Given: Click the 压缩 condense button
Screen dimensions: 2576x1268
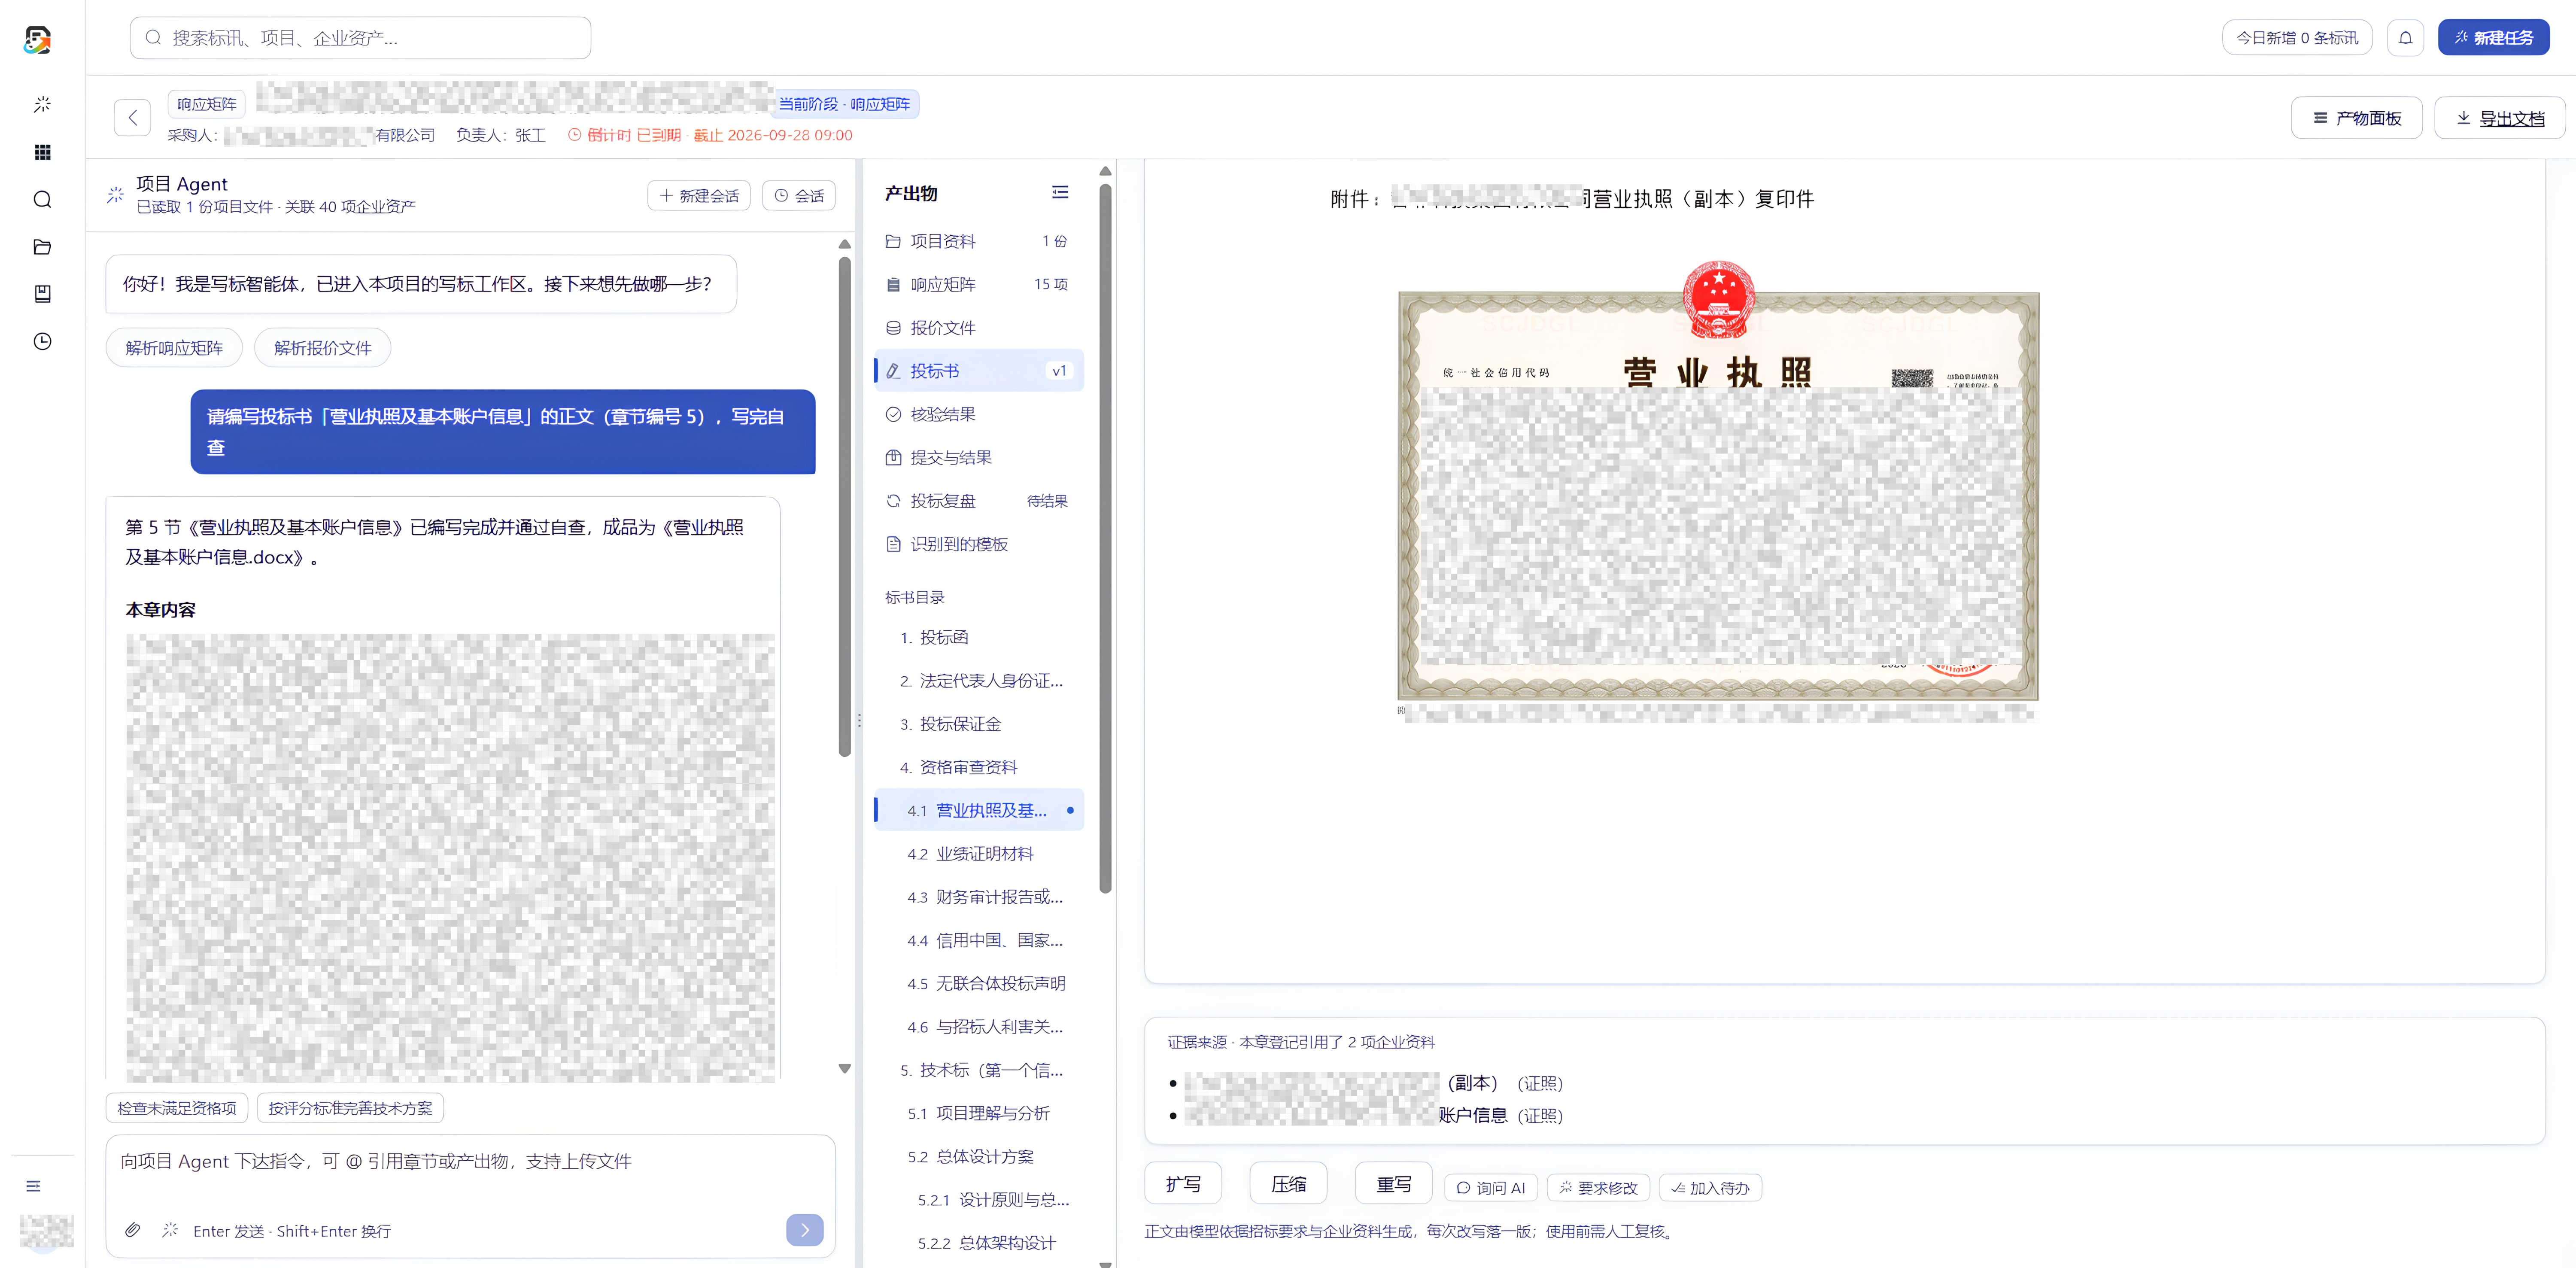Looking at the screenshot, I should tap(1288, 1184).
